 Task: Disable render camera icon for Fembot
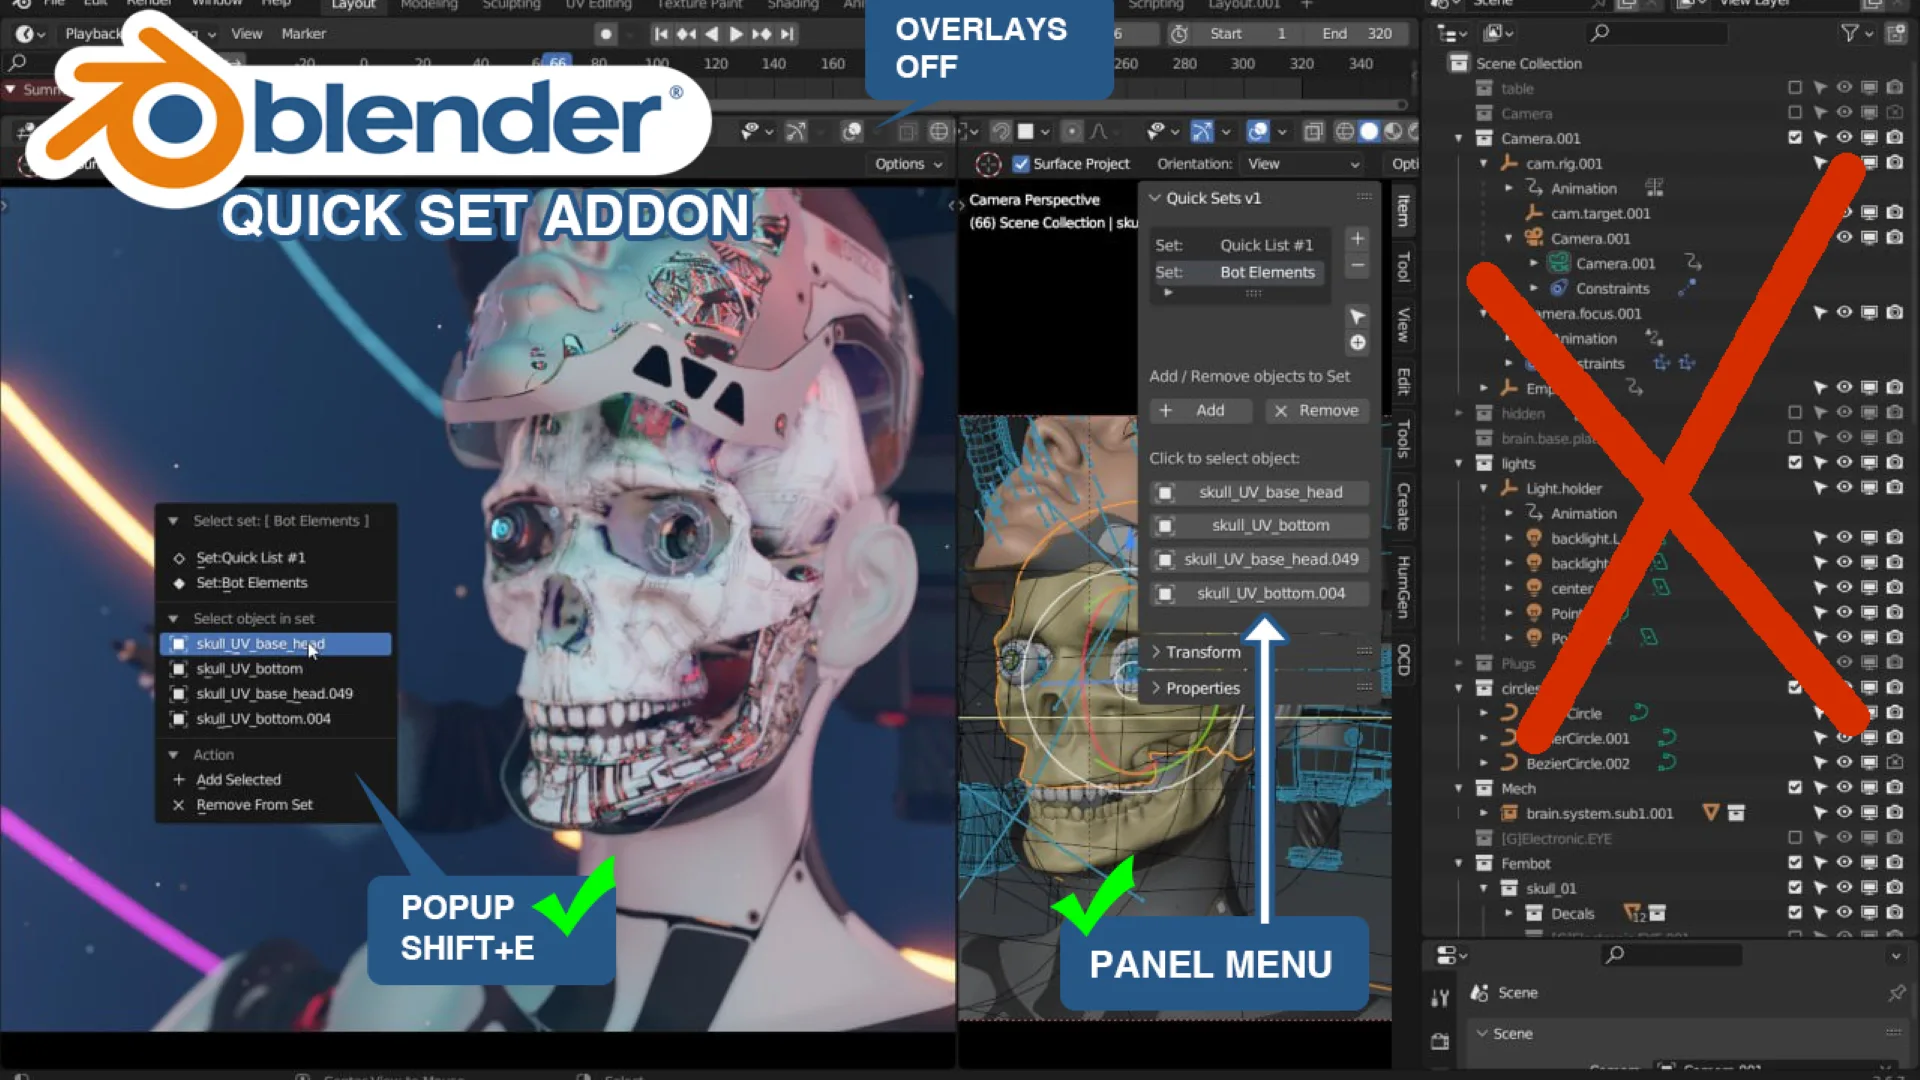pos(1894,863)
